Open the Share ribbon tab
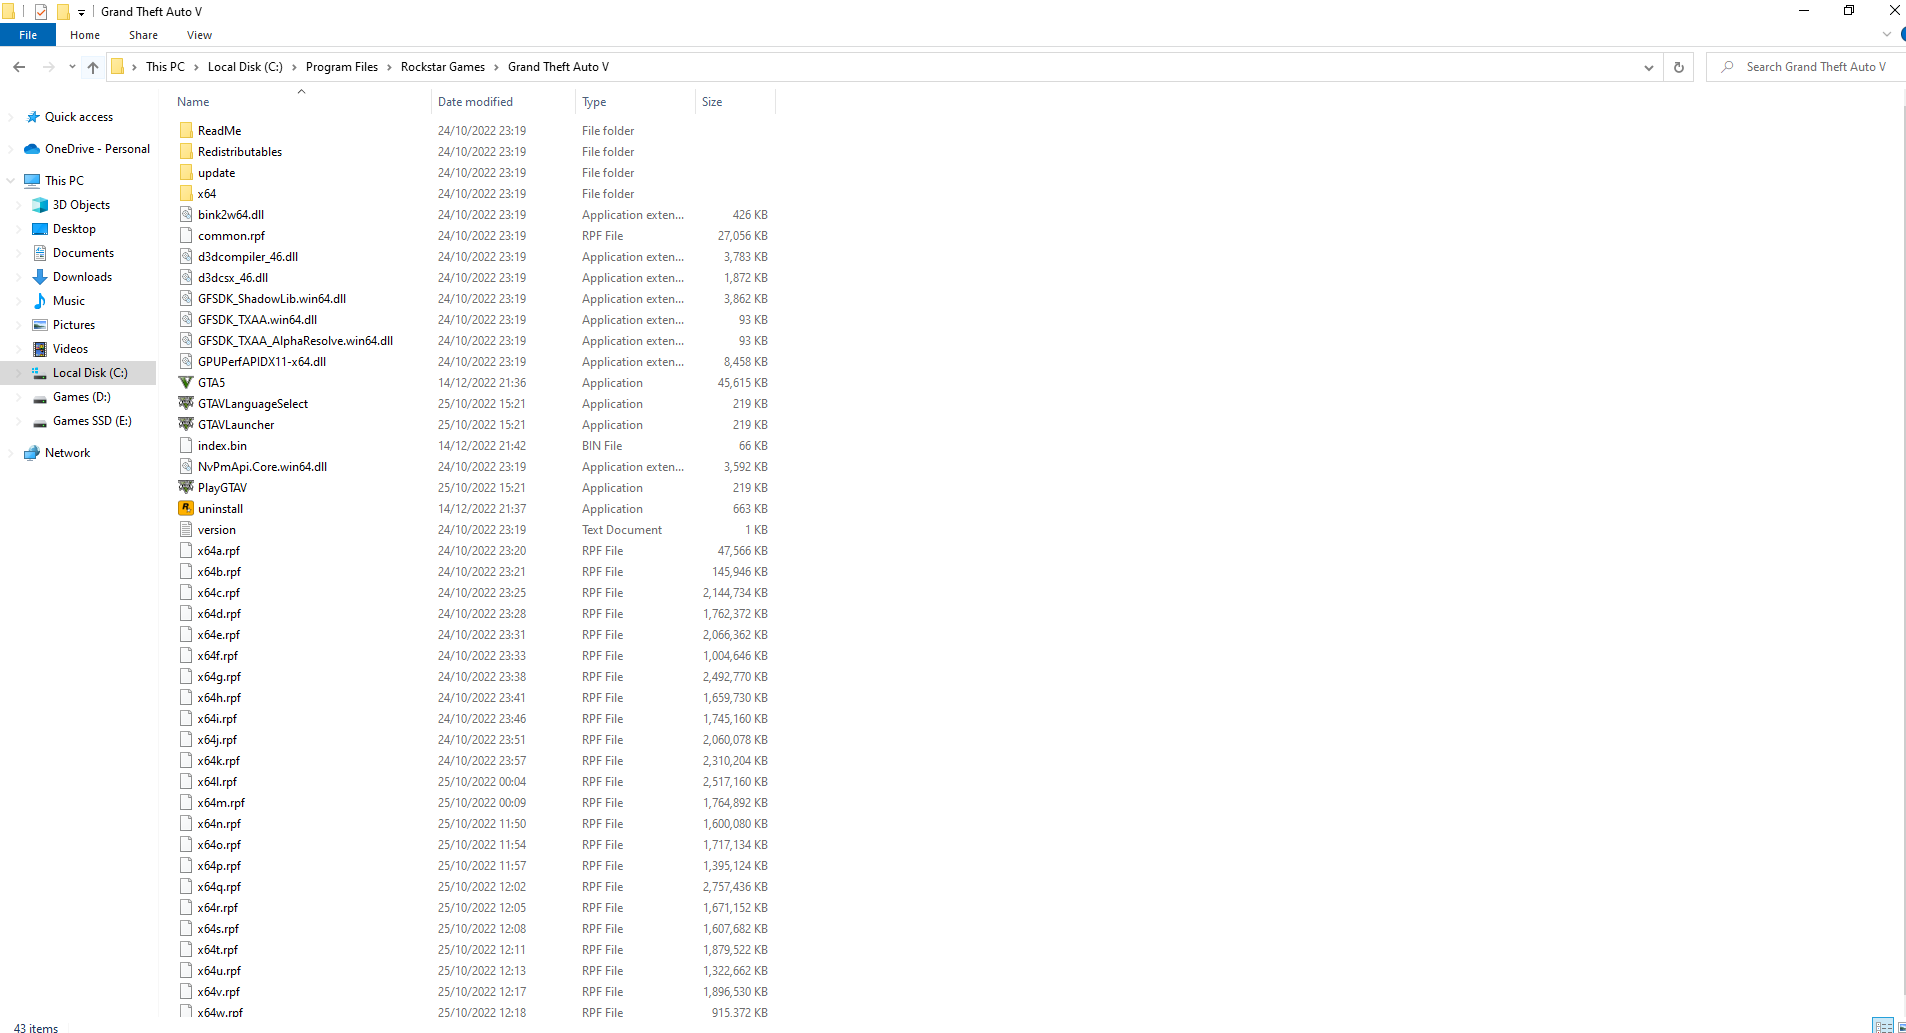This screenshot has height=1033, width=1906. point(143,35)
